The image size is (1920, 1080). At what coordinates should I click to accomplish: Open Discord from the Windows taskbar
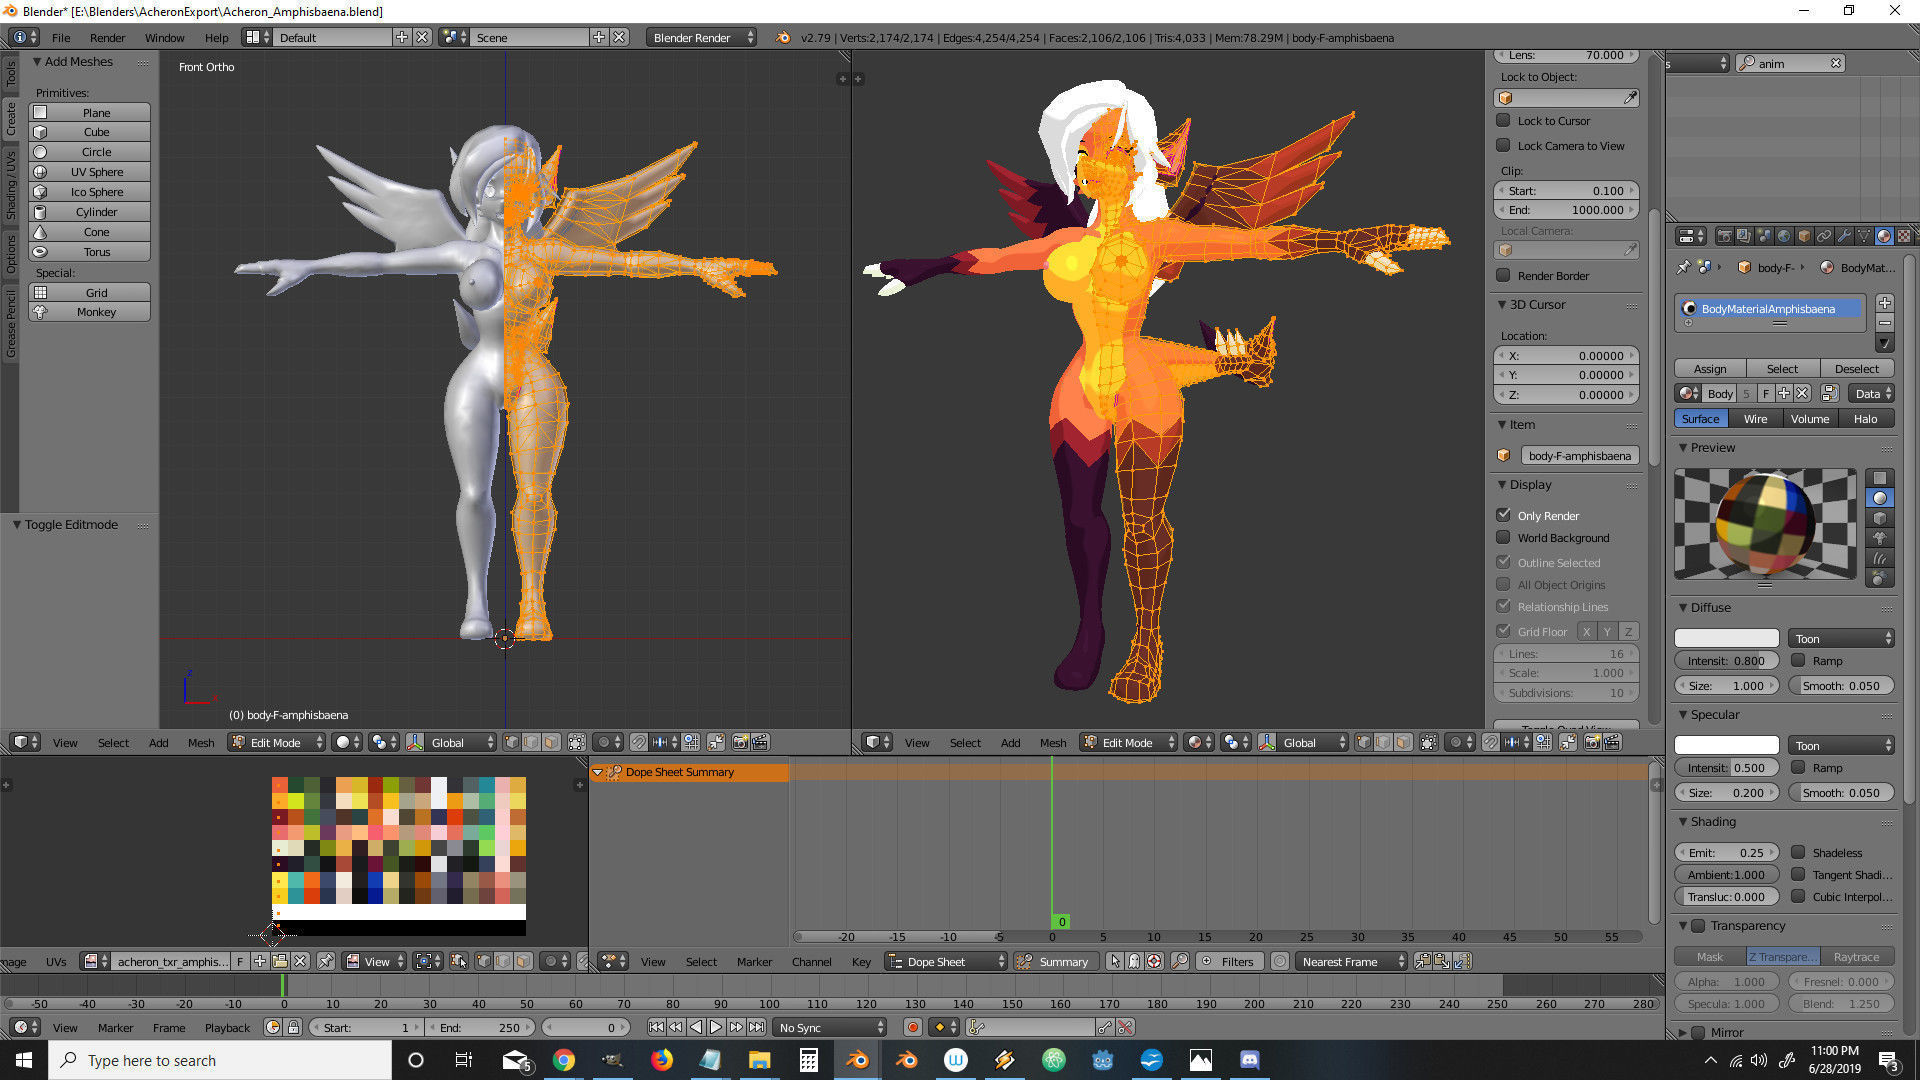point(1250,1060)
